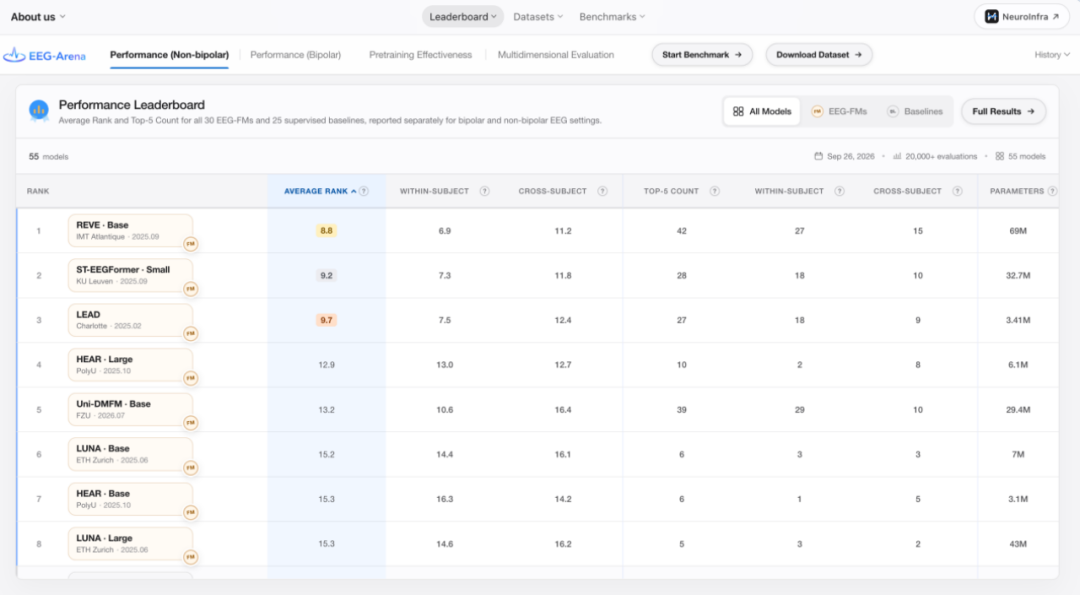Click the Start Benchmark button
This screenshot has height=595, width=1080.
[702, 55]
